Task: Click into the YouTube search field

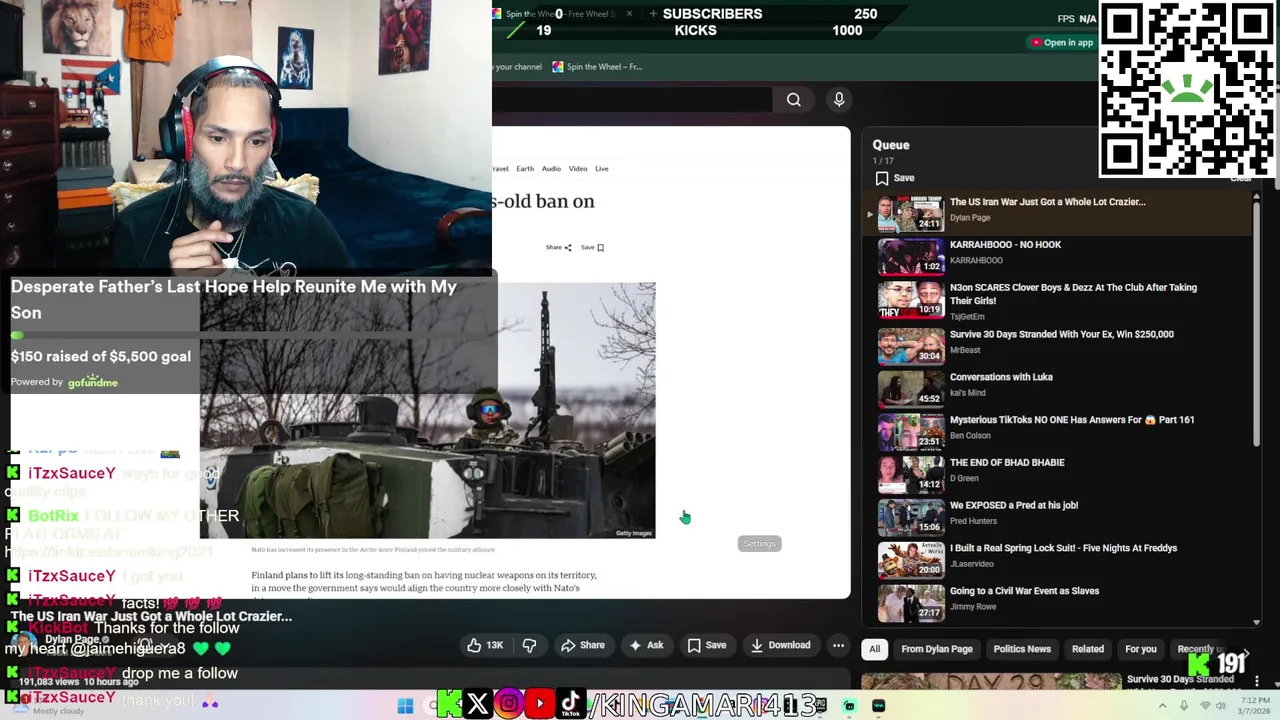Action: pyautogui.click(x=630, y=99)
